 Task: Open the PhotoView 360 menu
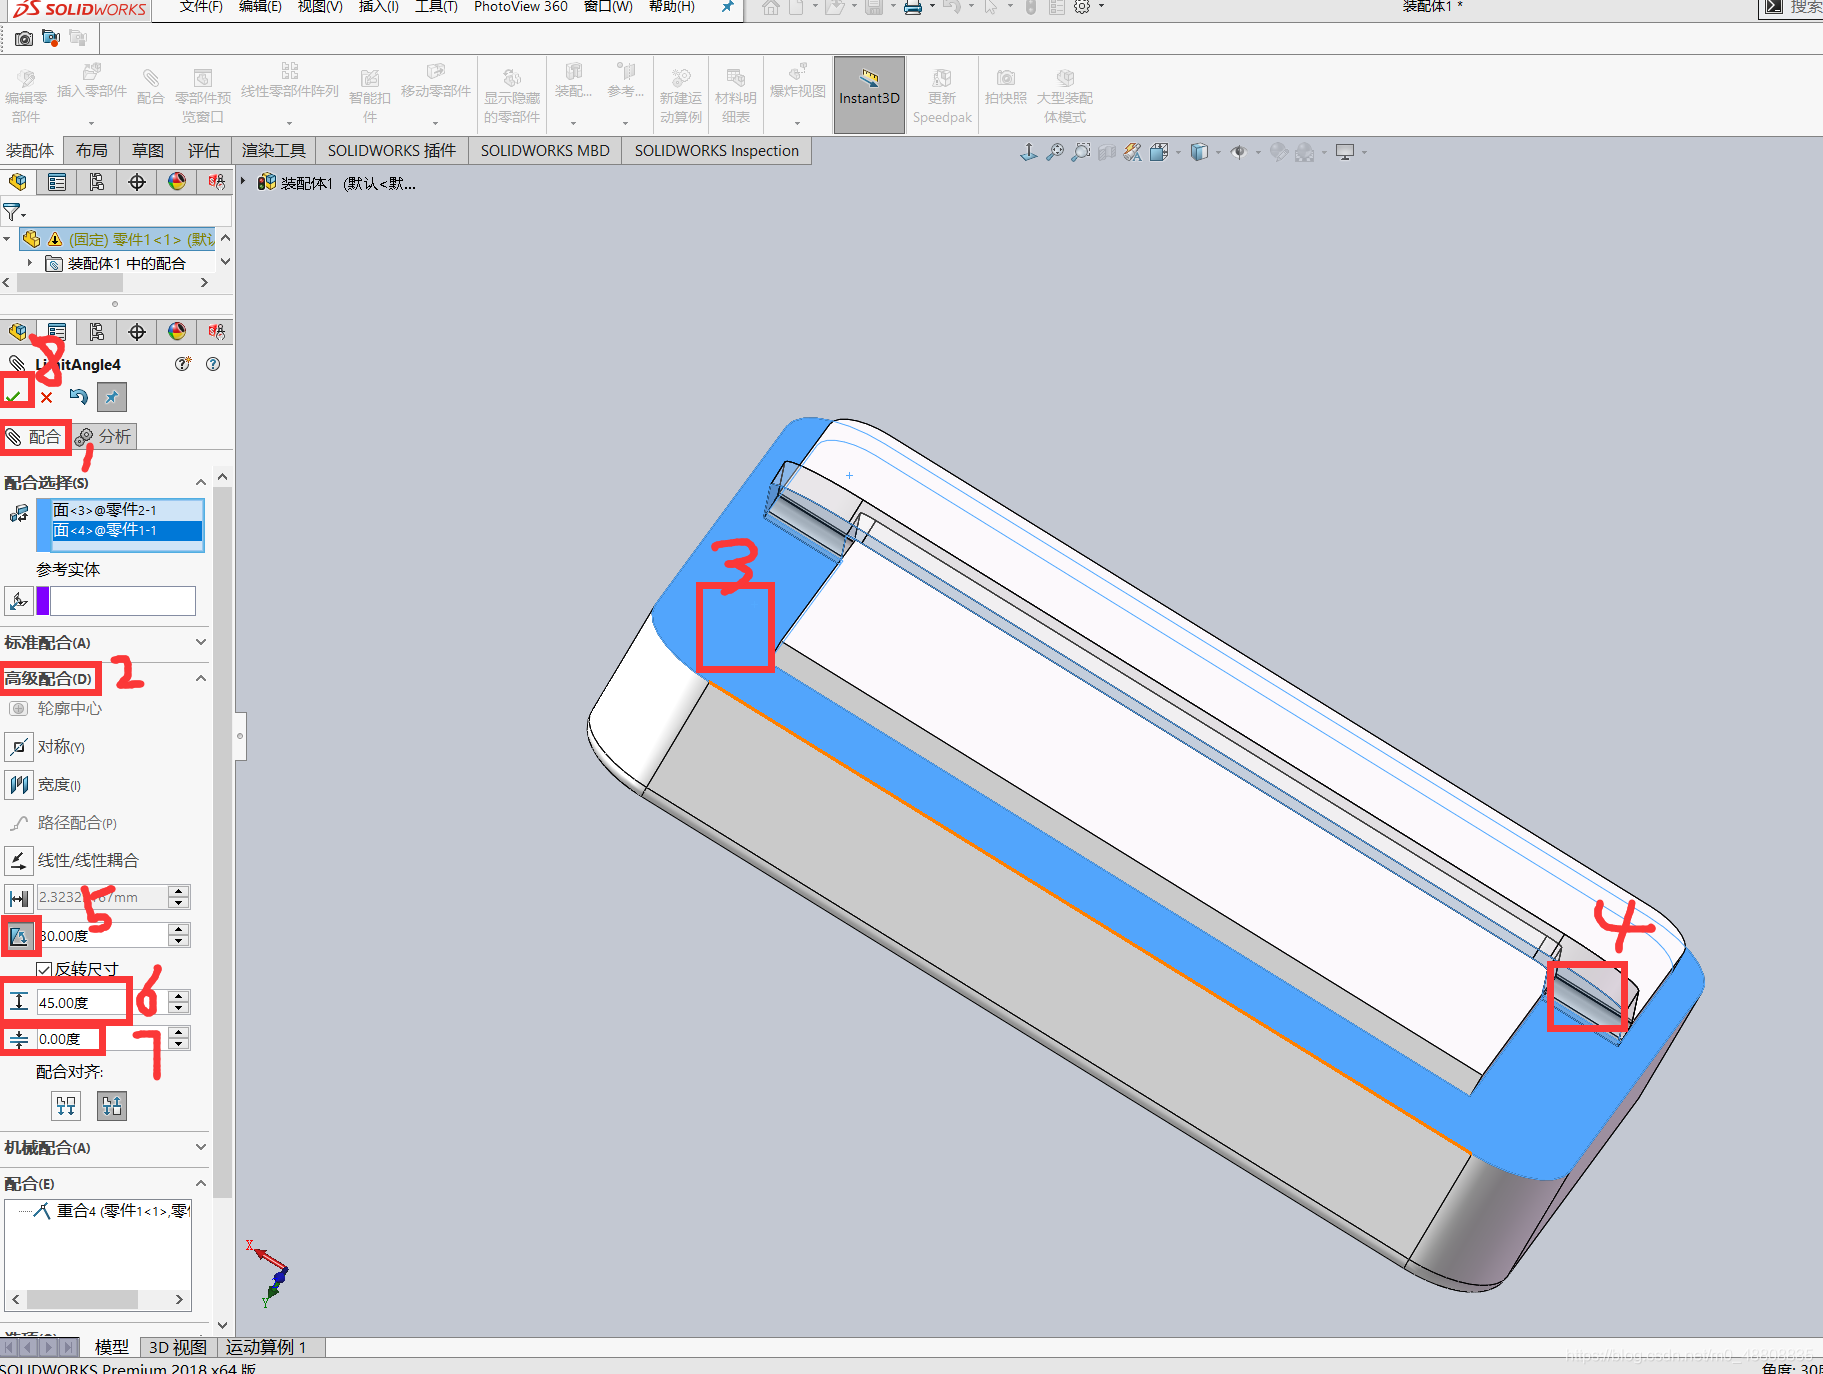click(x=520, y=7)
